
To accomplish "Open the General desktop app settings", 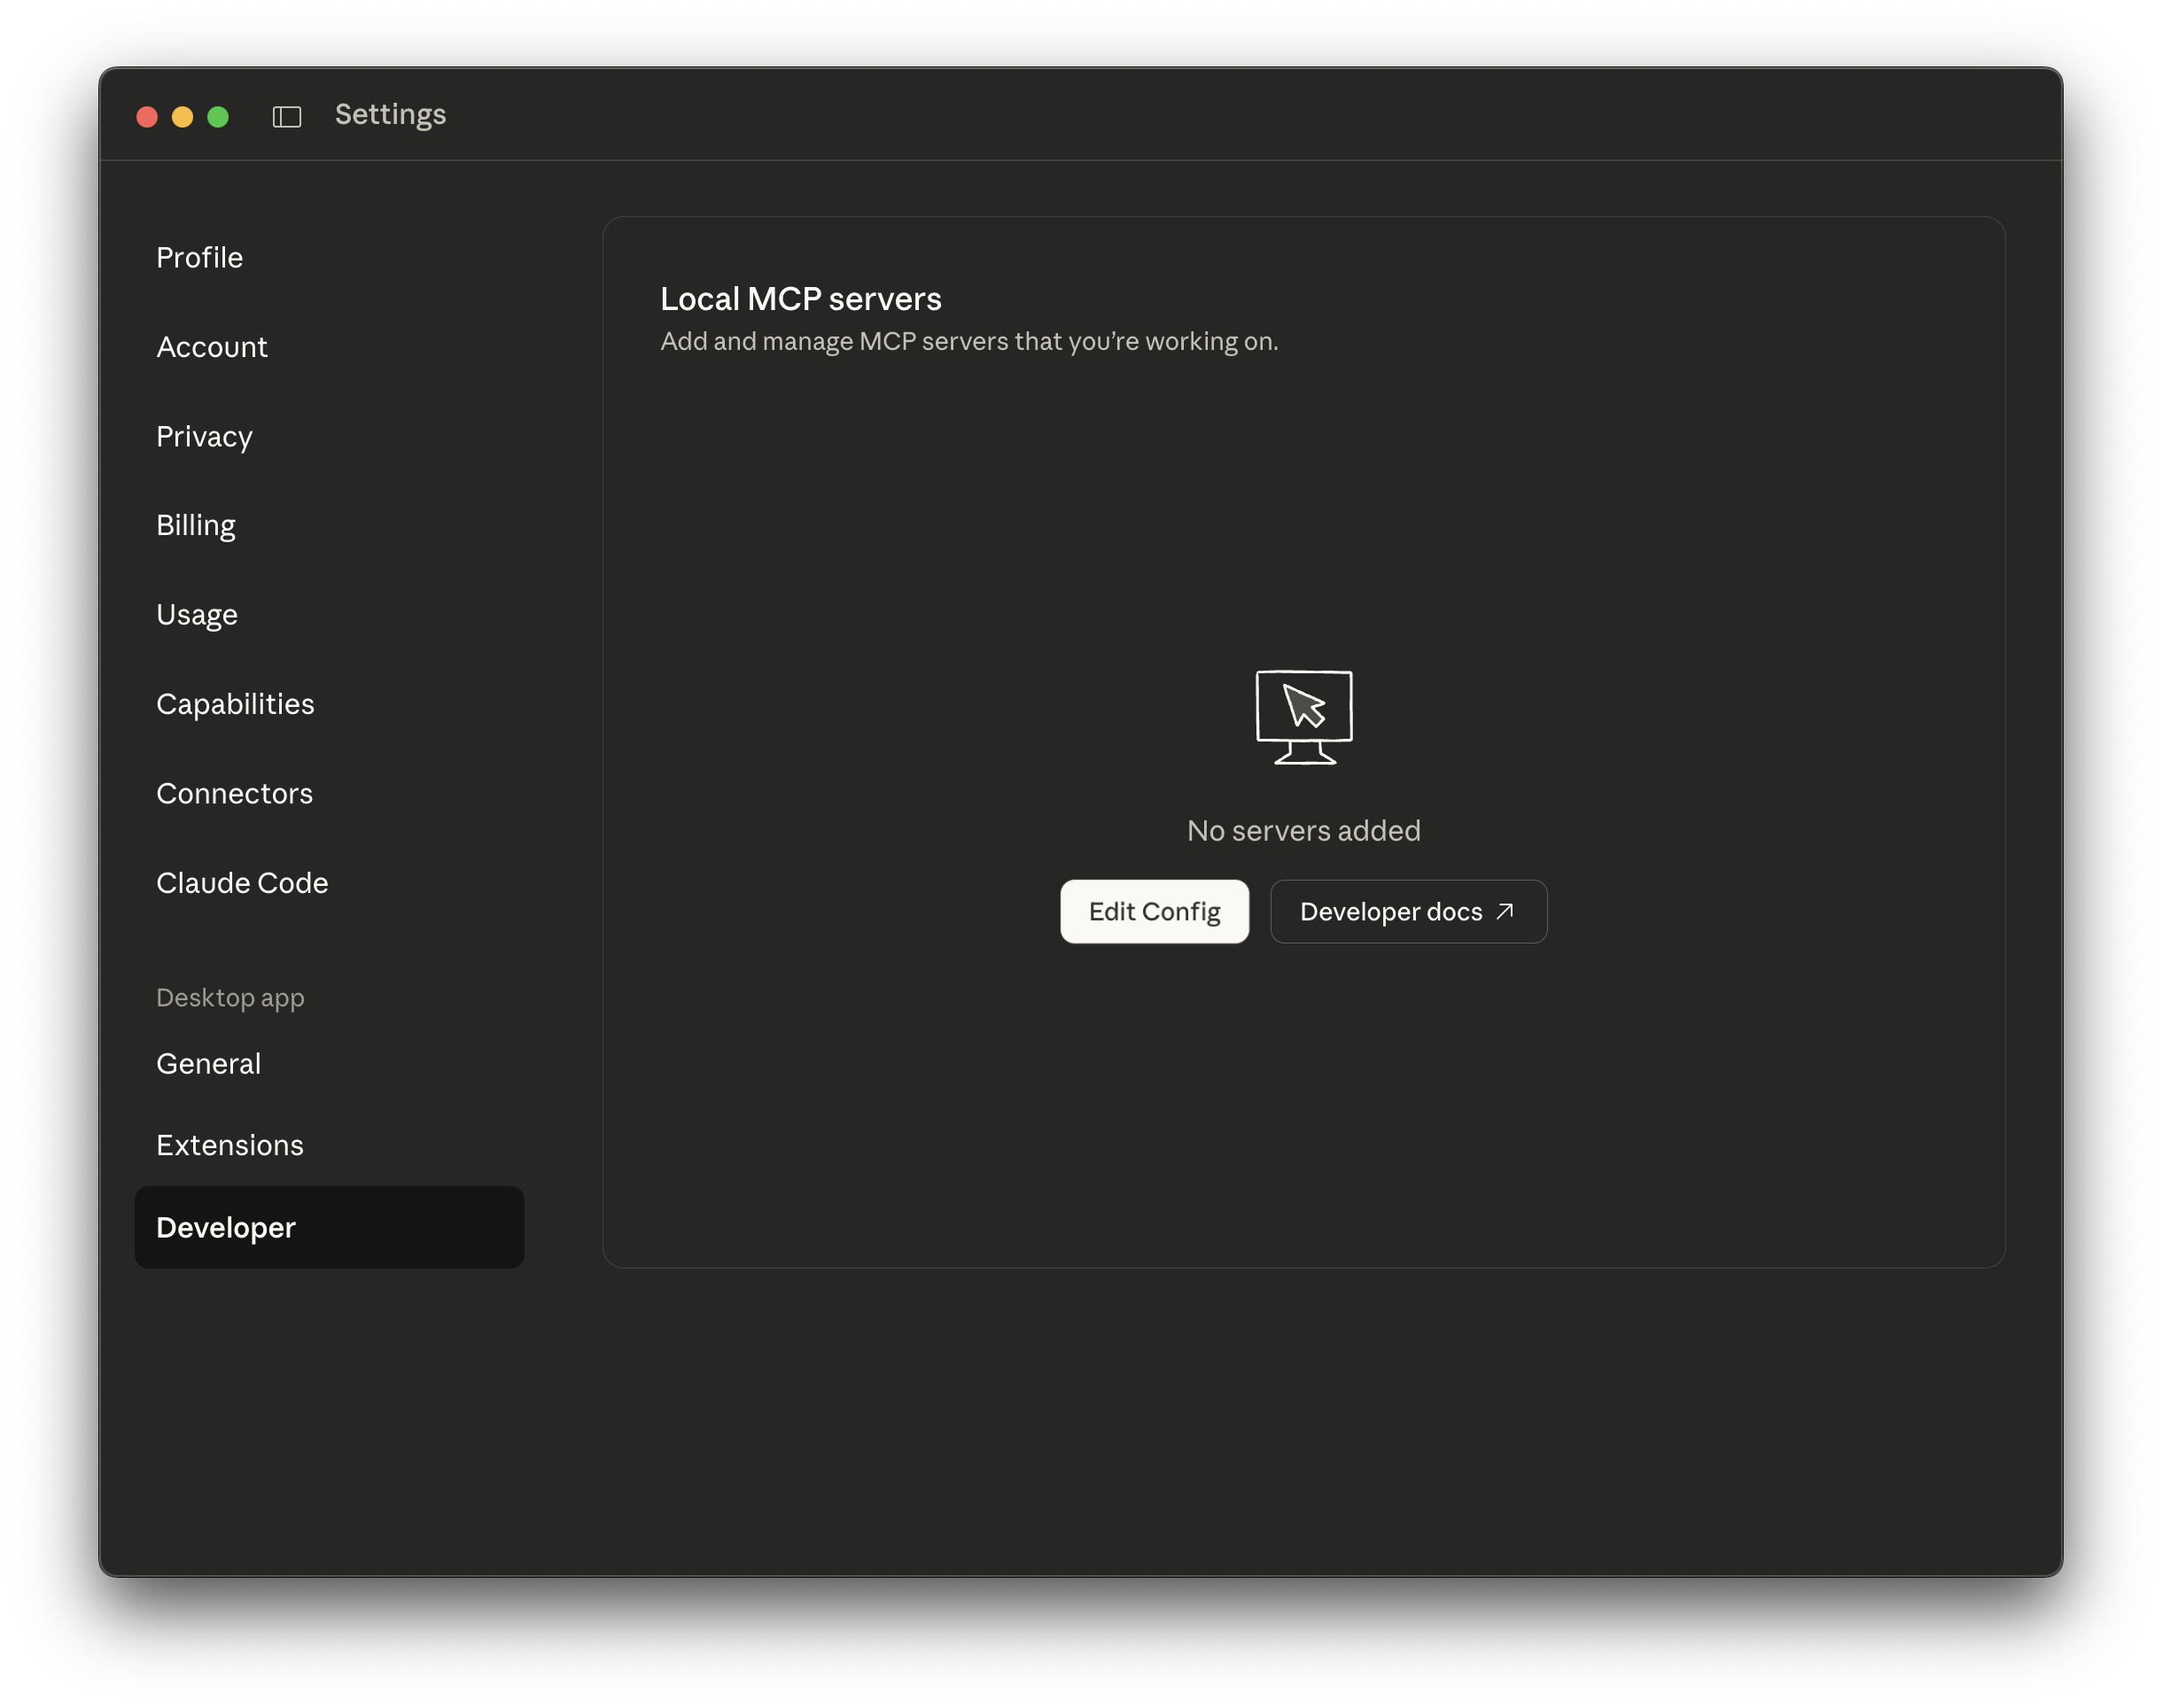I will 208,1063.
